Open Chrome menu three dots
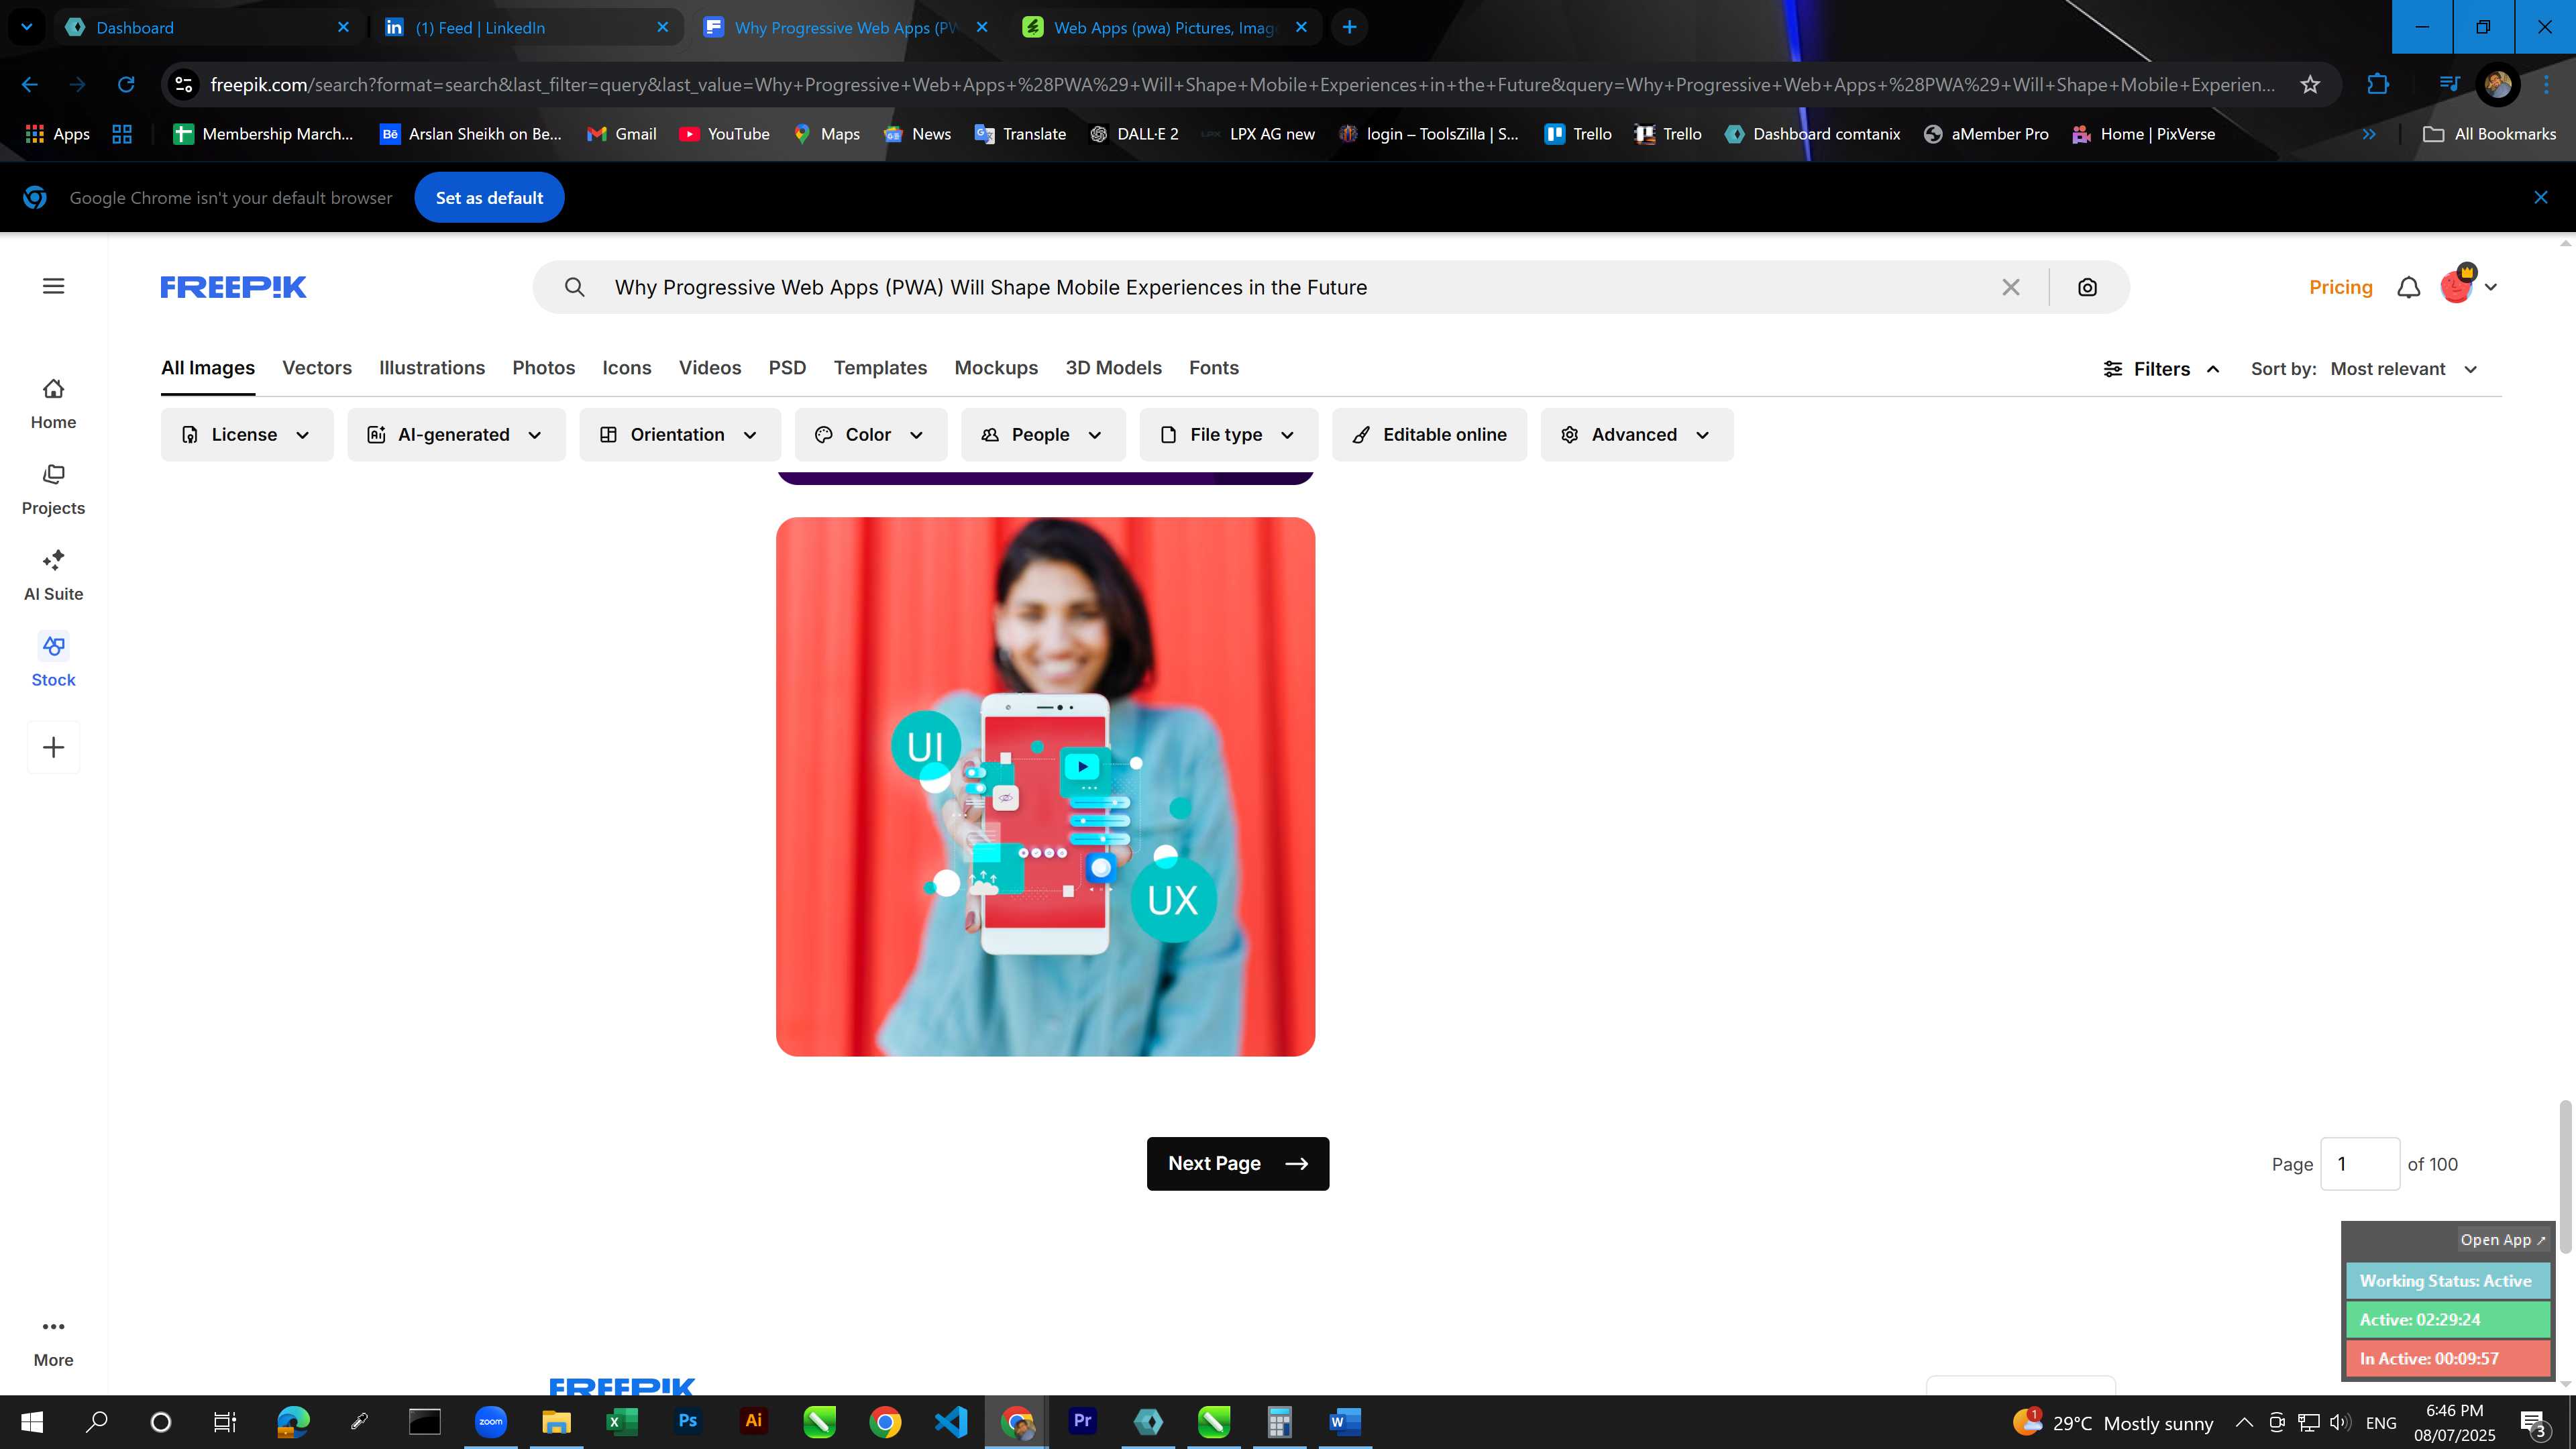This screenshot has width=2576, height=1449. click(x=2546, y=85)
